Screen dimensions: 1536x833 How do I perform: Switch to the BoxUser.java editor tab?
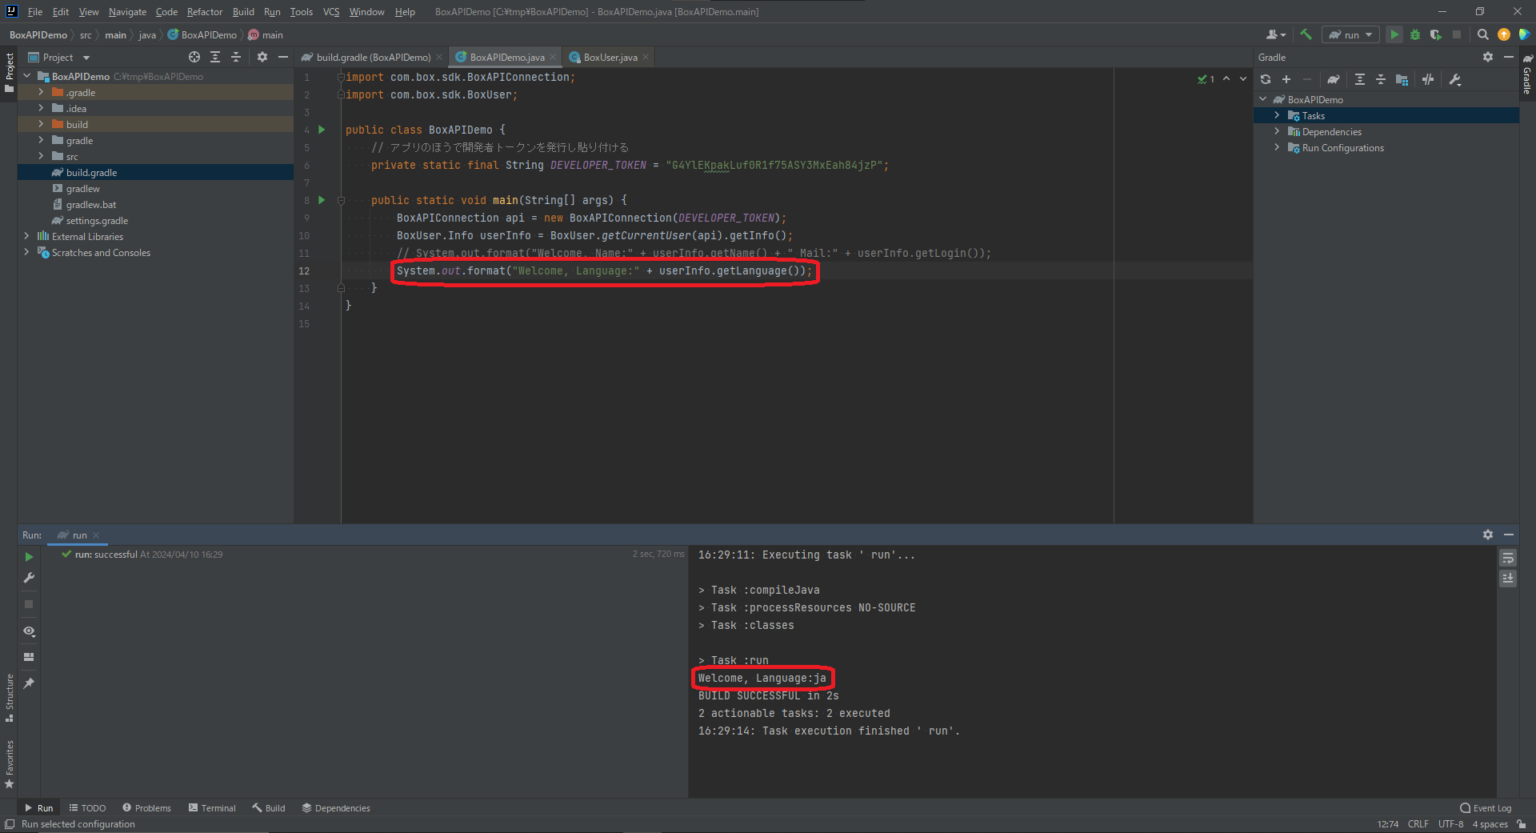609,58
